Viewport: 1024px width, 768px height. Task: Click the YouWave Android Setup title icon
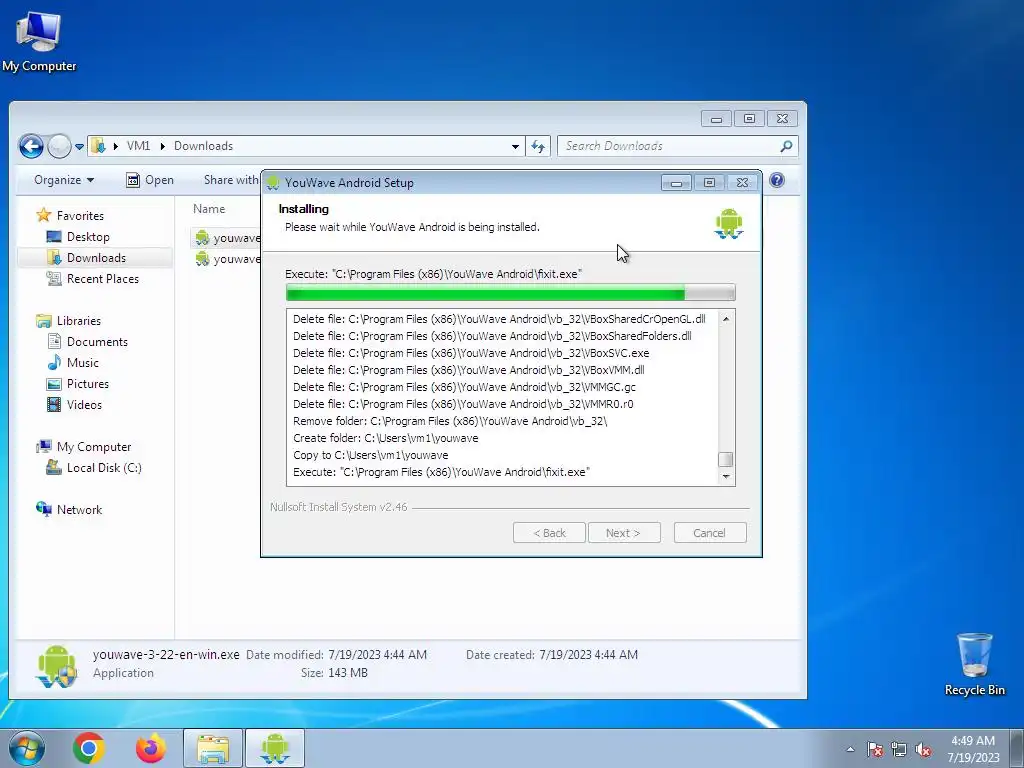[x=274, y=183]
